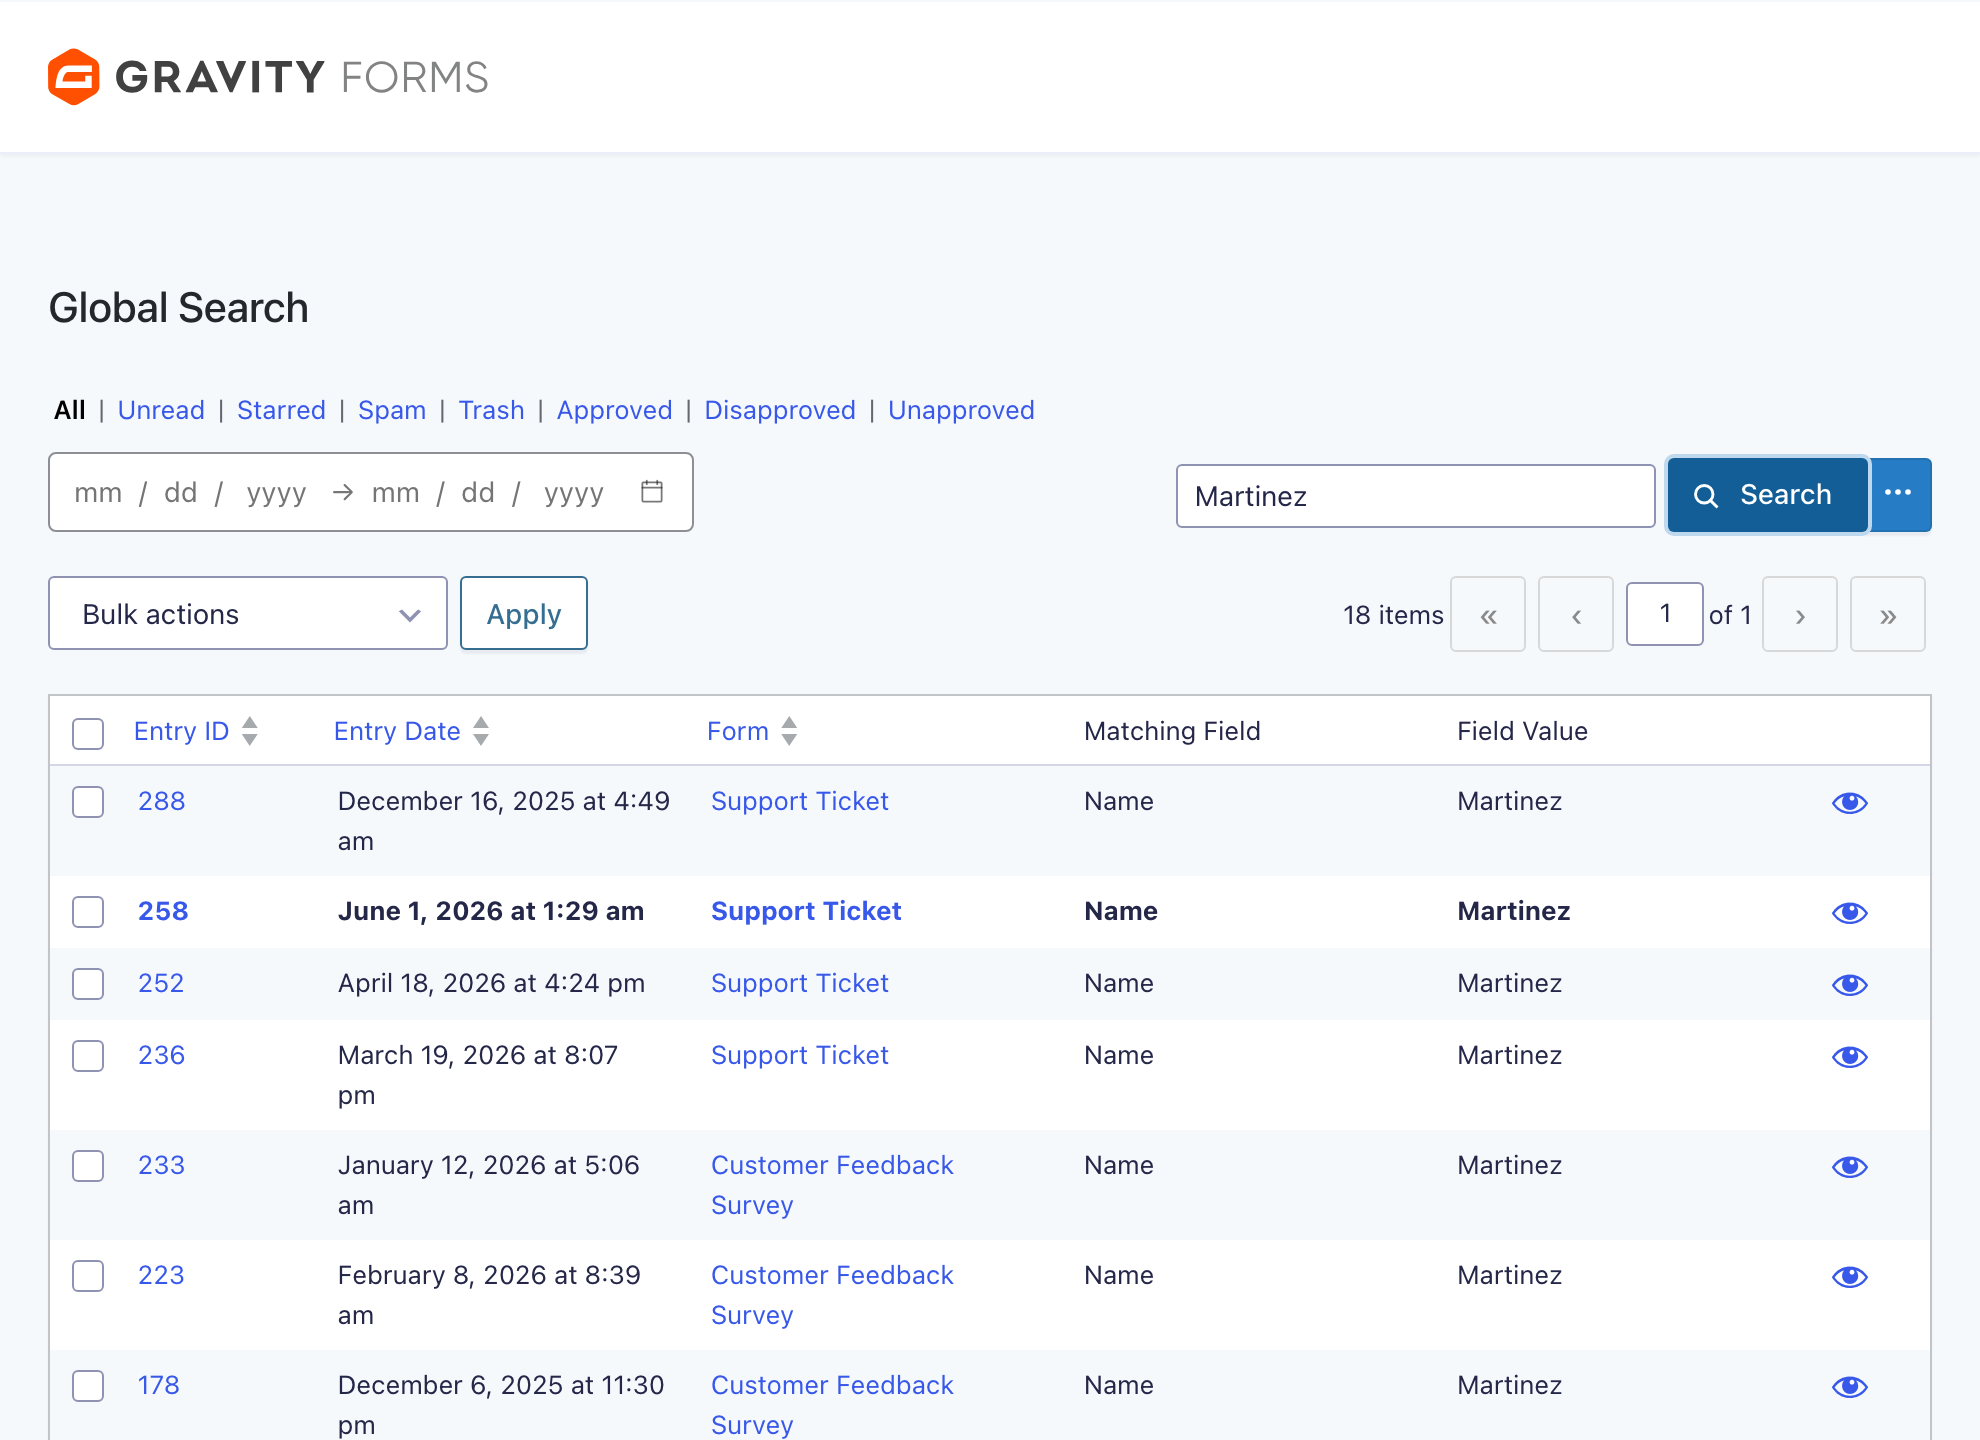This screenshot has height=1440, width=1980.
Task: Open entry ID 252 link
Action: pyautogui.click(x=161, y=983)
